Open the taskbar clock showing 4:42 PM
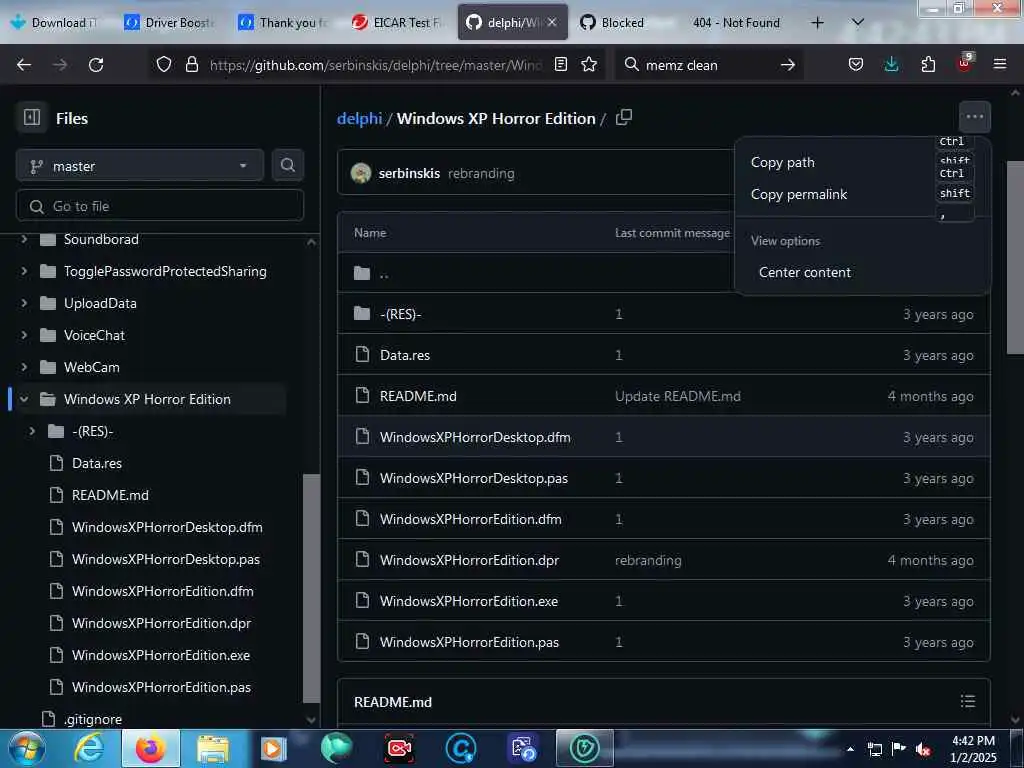Image resolution: width=1024 pixels, height=768 pixels. (973, 749)
